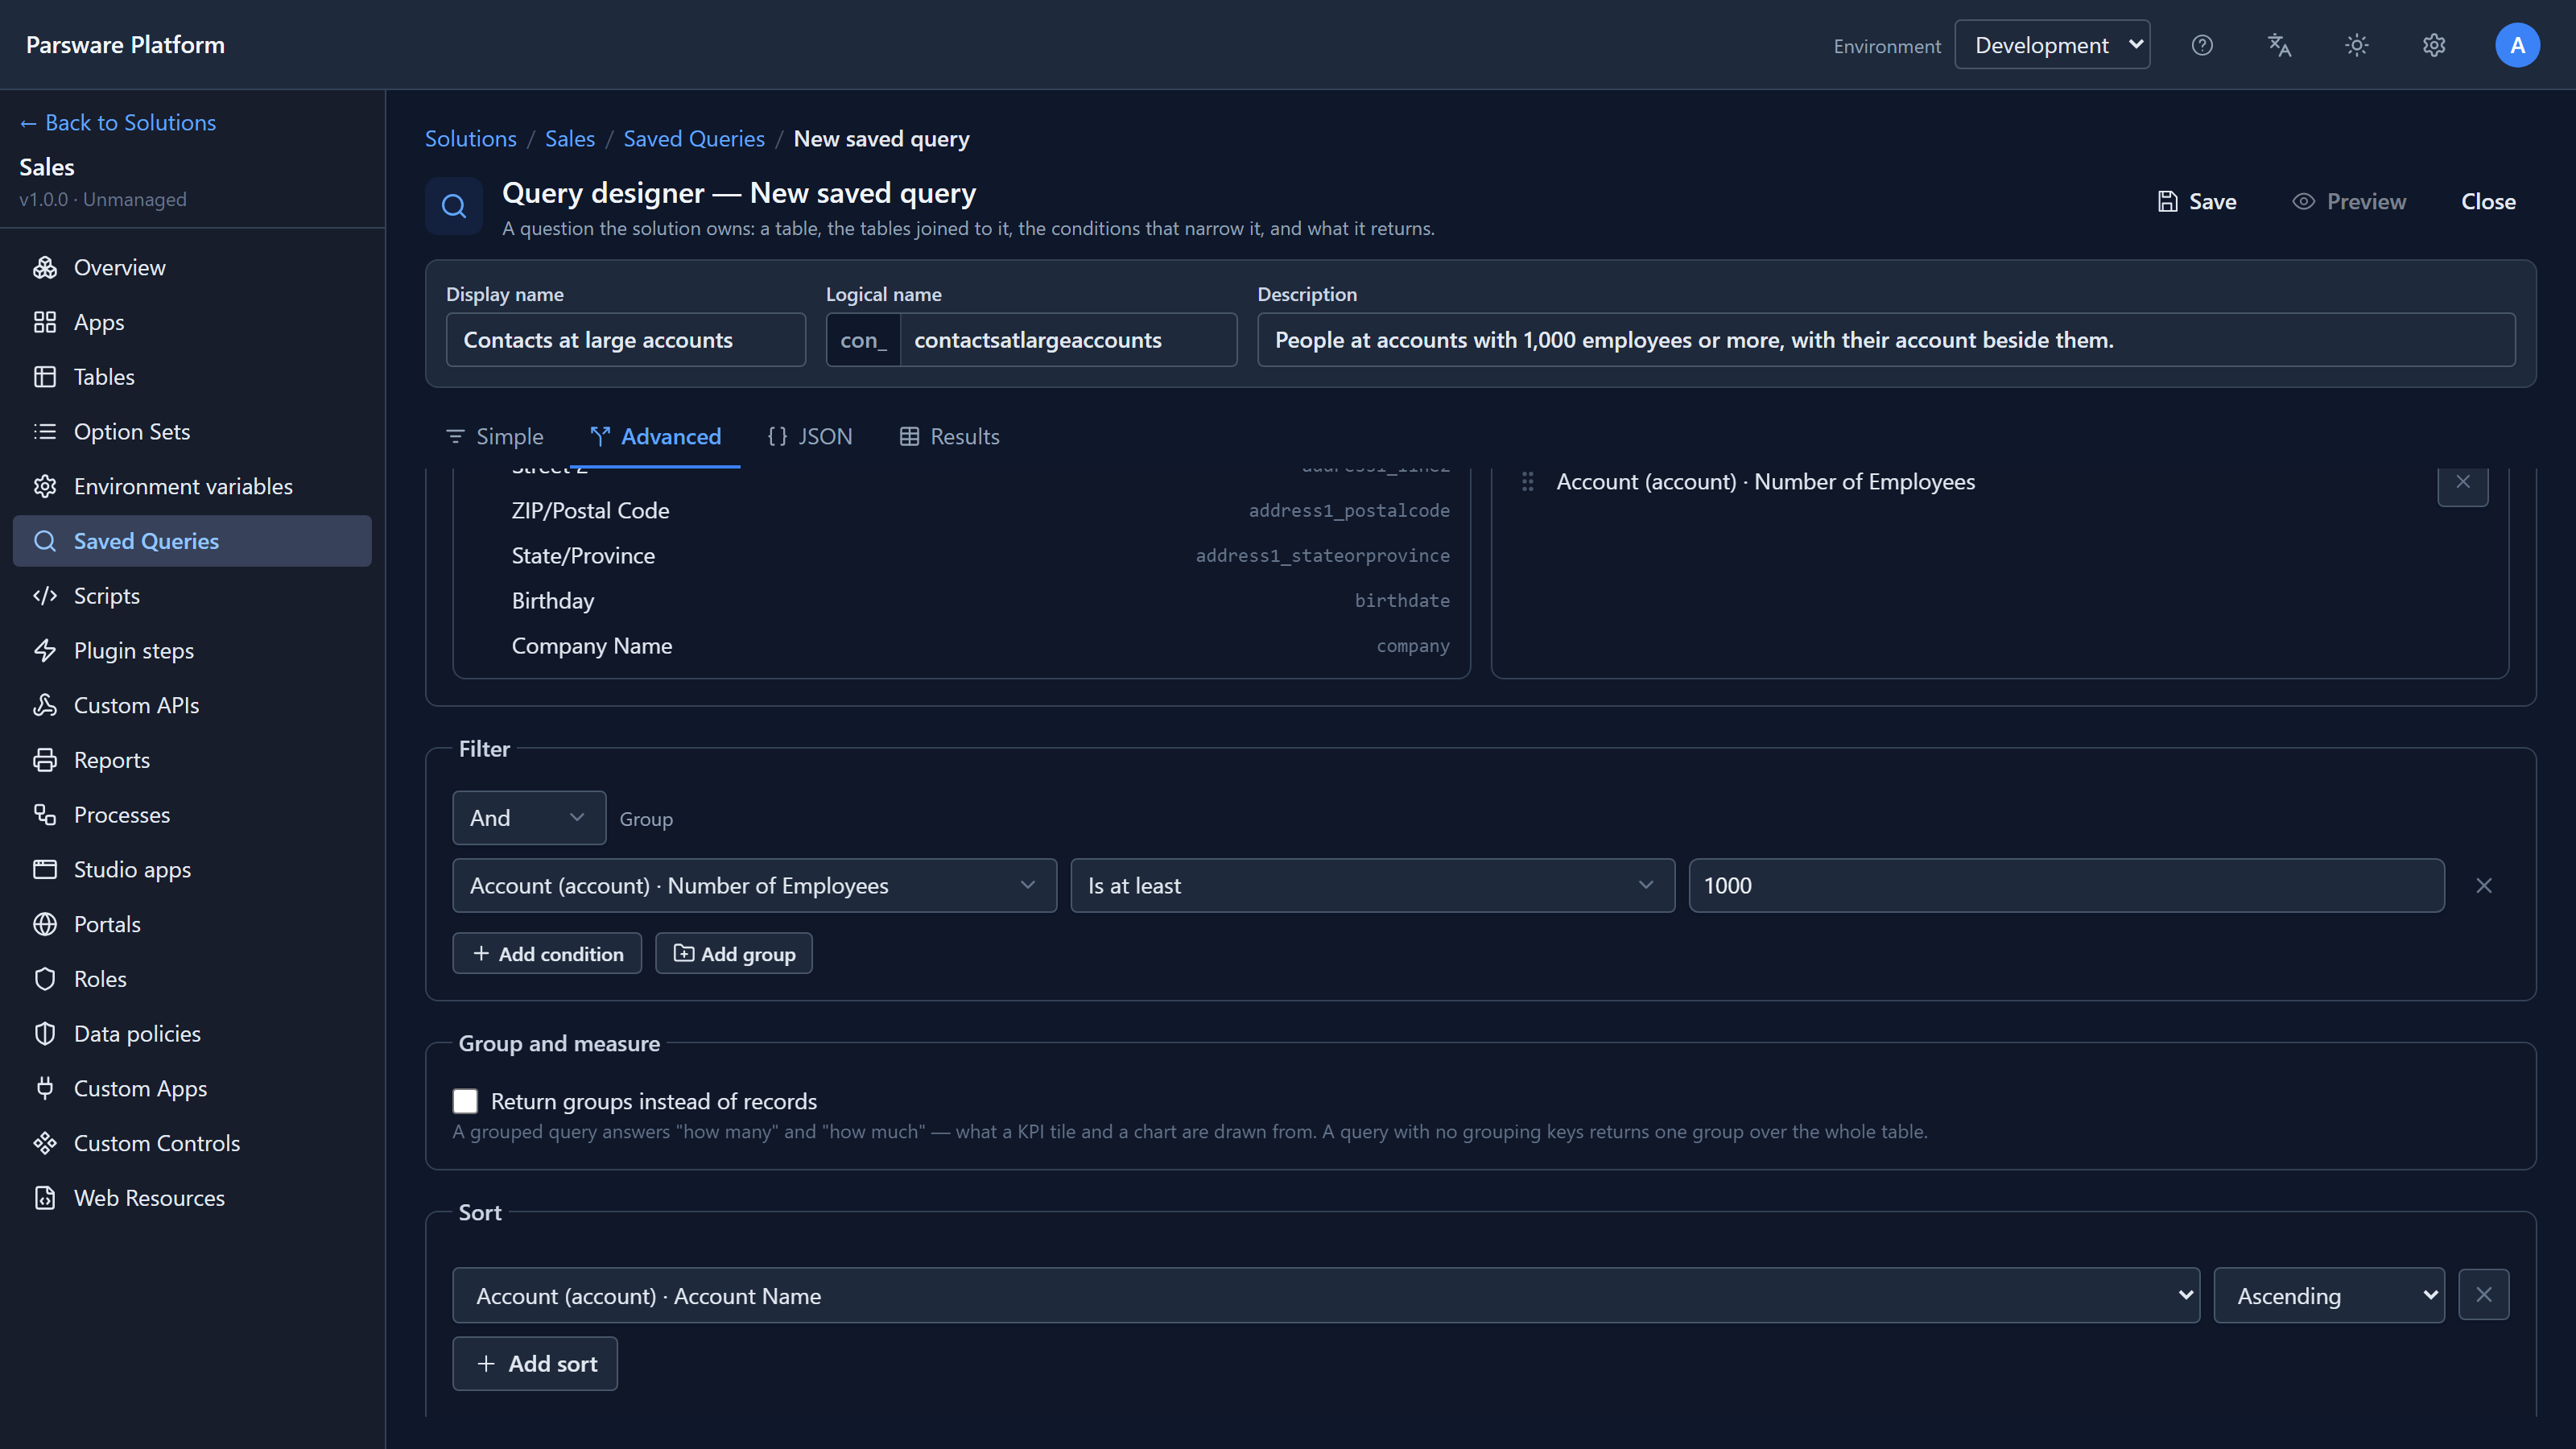Click the Tables icon in sidebar
2576x1449 pixels.
tap(45, 377)
